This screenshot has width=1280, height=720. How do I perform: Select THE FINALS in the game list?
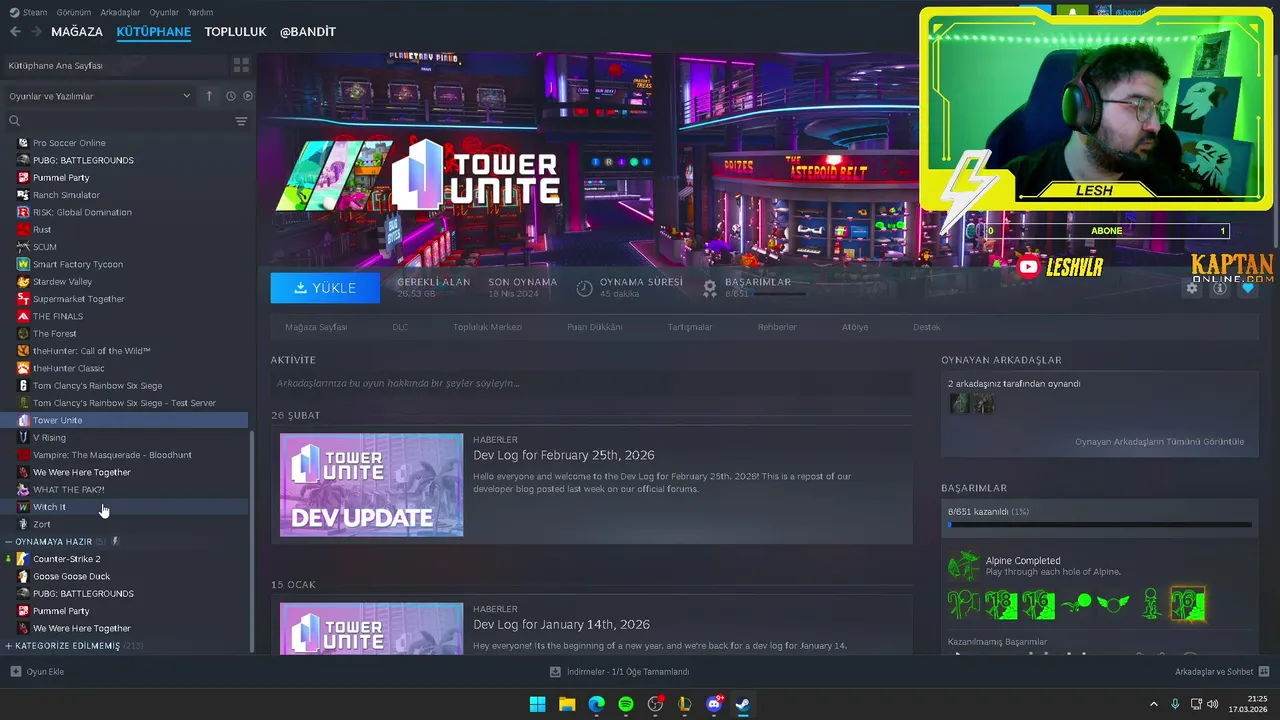pyautogui.click(x=124, y=316)
